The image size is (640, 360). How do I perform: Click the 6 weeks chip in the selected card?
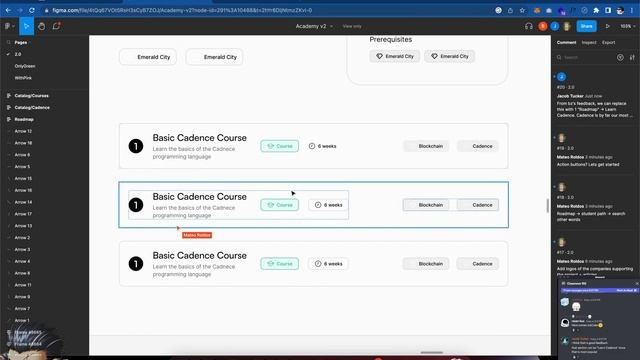pos(328,205)
